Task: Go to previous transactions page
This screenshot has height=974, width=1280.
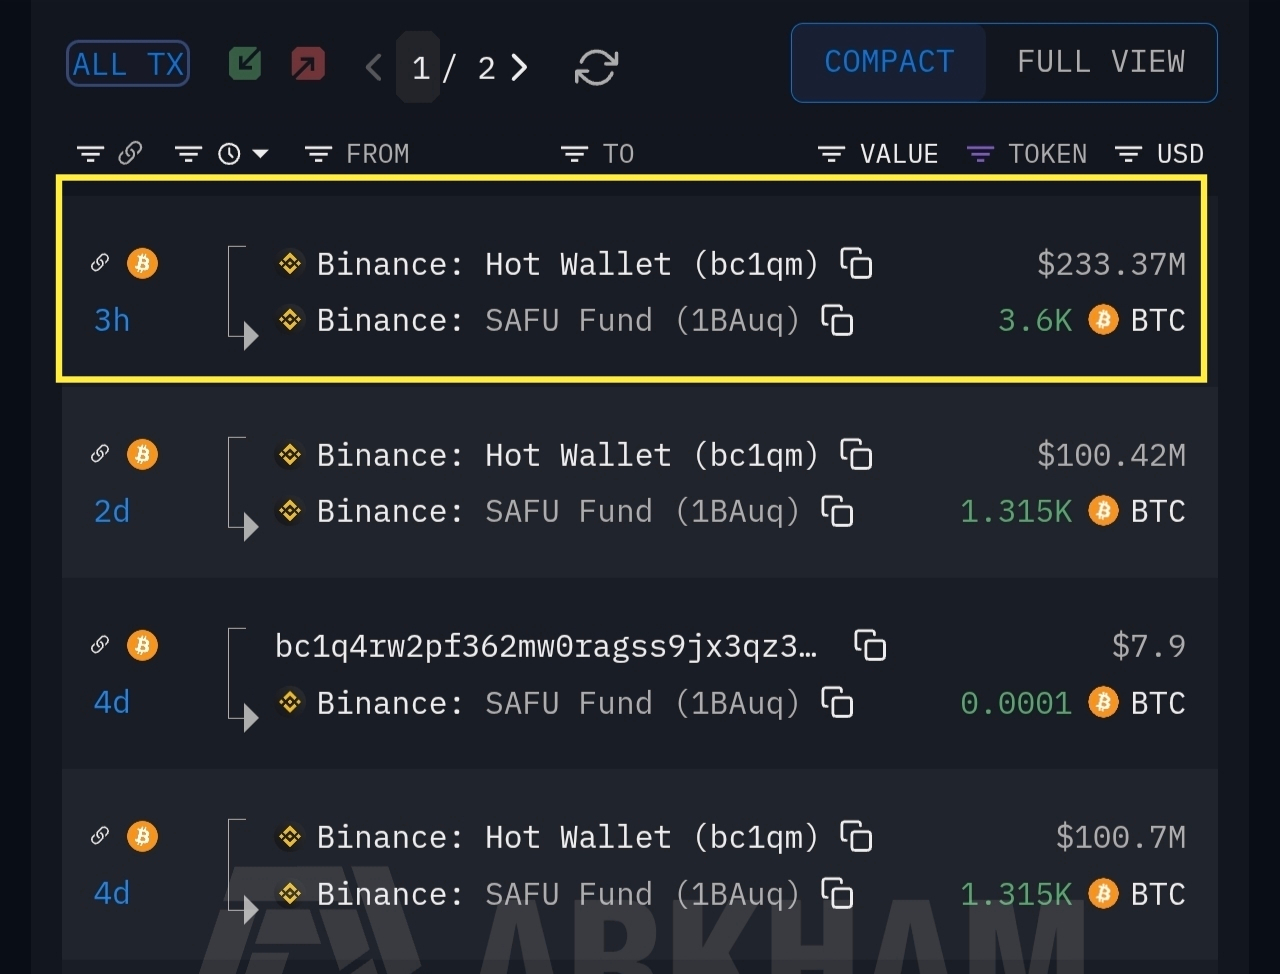Action: tap(374, 67)
